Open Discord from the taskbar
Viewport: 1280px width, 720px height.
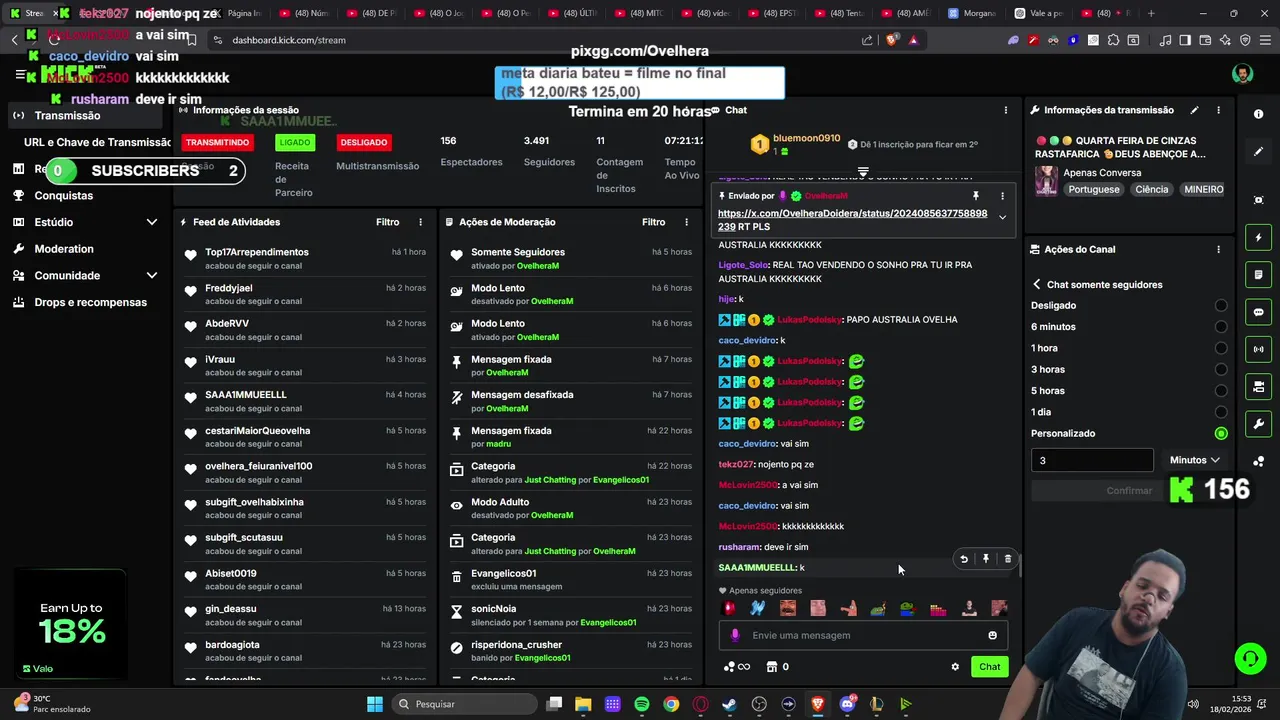[x=847, y=704]
